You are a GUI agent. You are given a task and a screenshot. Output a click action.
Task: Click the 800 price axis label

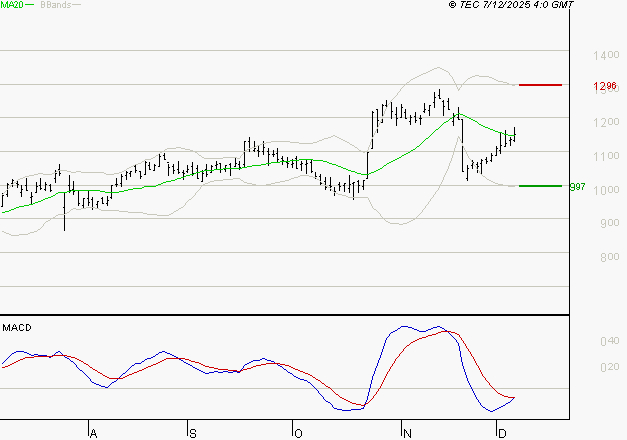pos(610,256)
